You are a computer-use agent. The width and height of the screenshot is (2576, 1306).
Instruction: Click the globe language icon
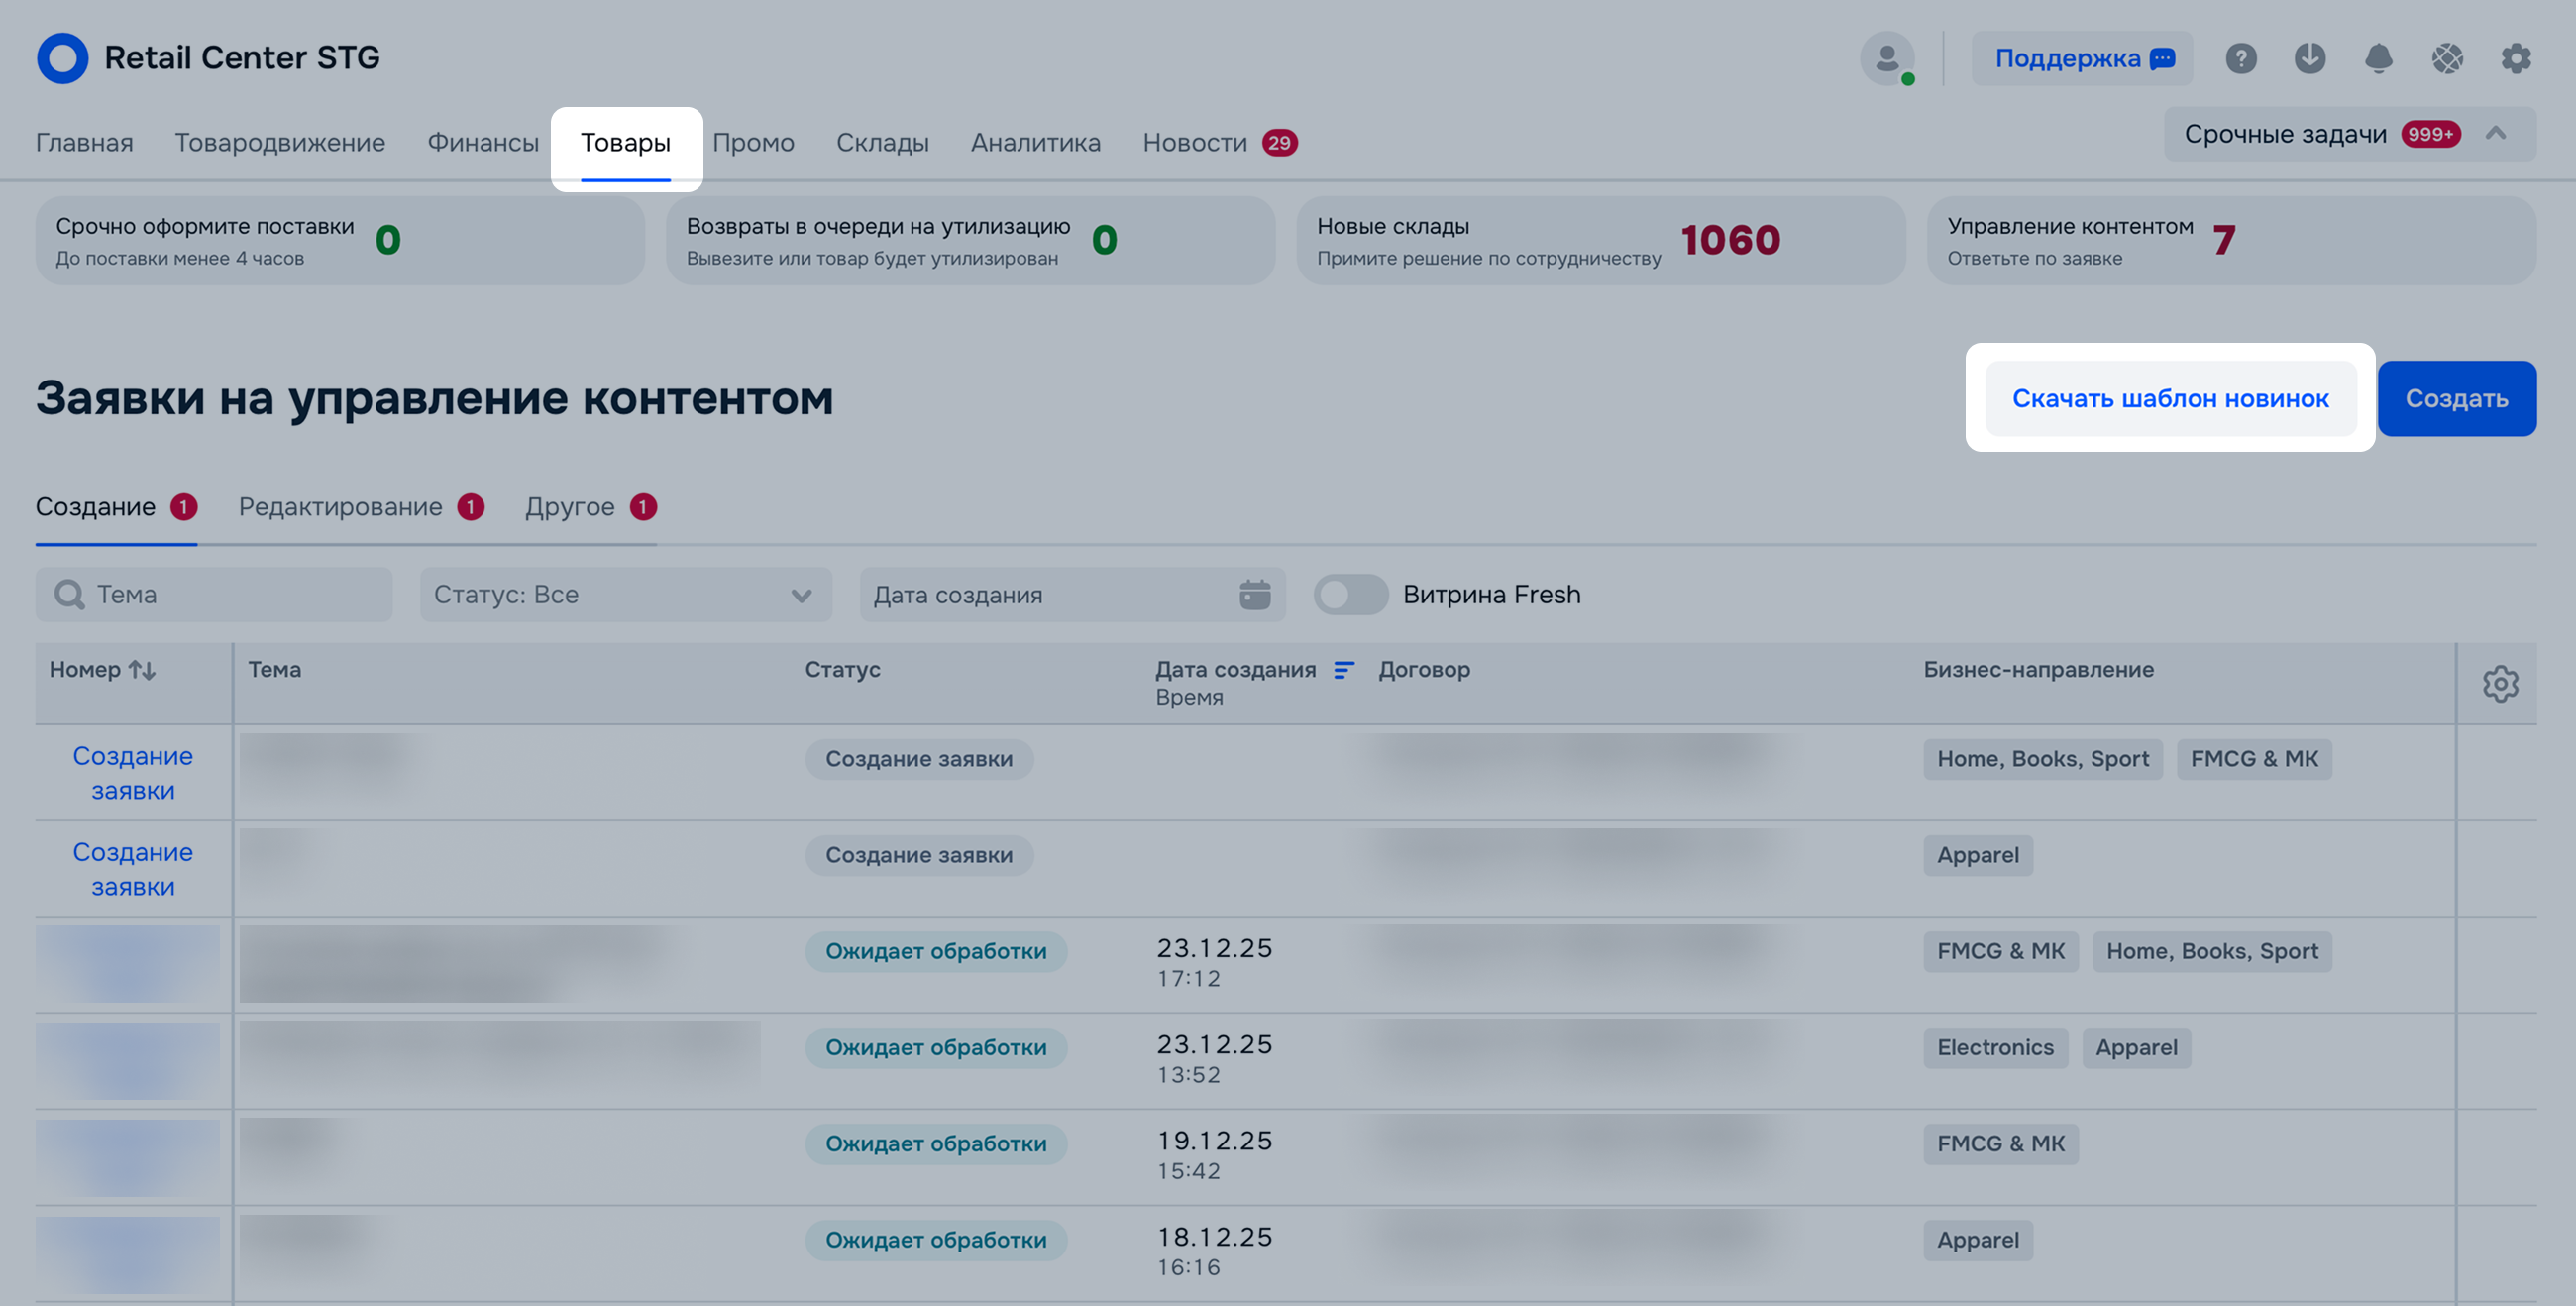(x=2447, y=58)
